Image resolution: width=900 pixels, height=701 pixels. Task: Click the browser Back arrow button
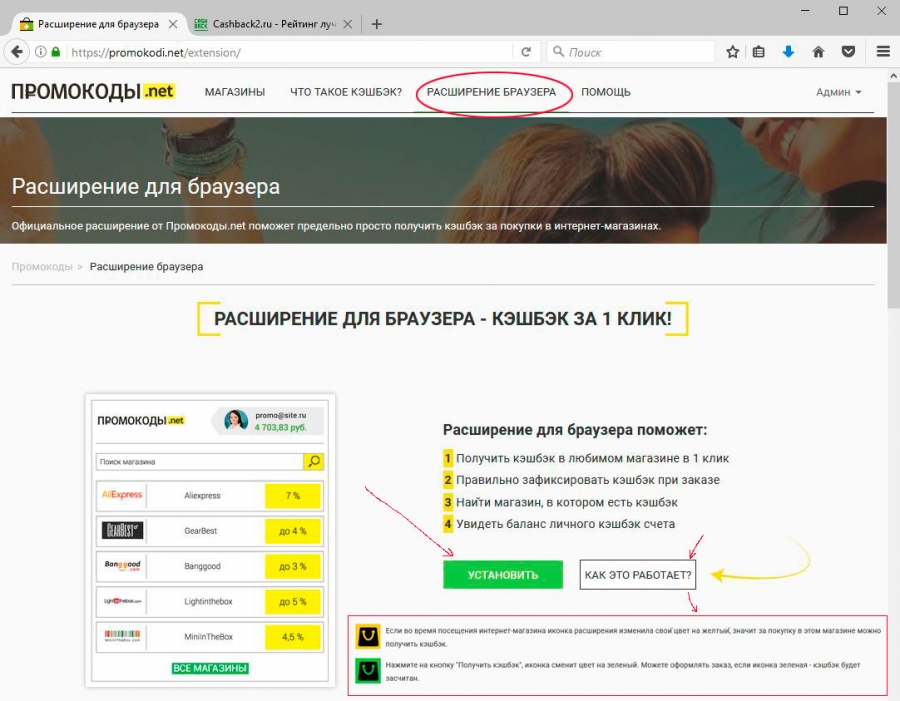pyautogui.click(x=17, y=52)
